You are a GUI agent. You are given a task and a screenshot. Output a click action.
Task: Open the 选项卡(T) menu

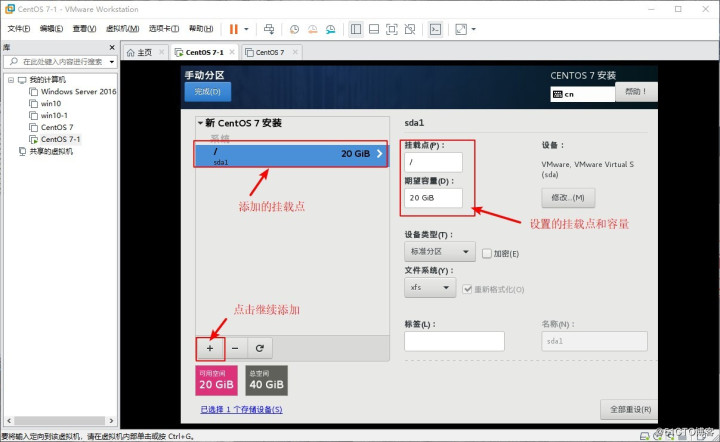163,28
